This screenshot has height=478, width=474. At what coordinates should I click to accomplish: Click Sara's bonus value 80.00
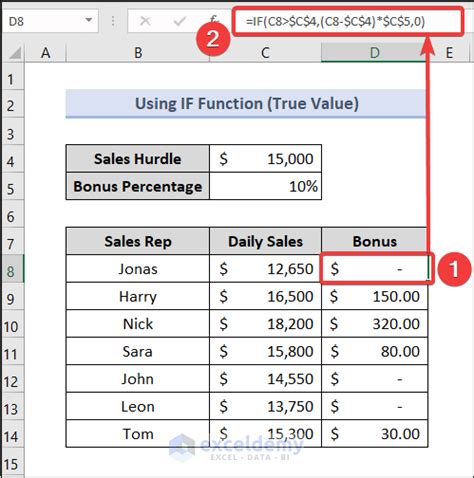coord(374,351)
